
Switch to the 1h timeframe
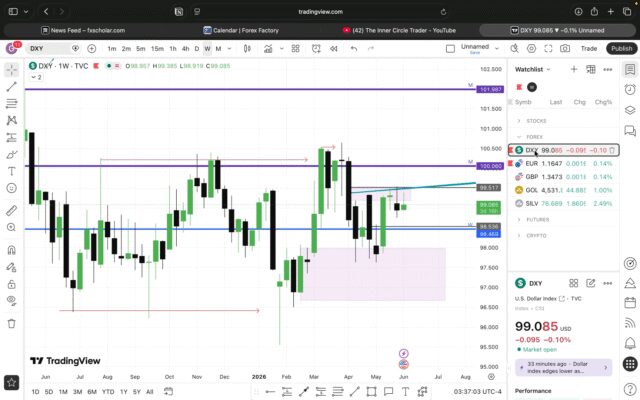click(x=173, y=49)
